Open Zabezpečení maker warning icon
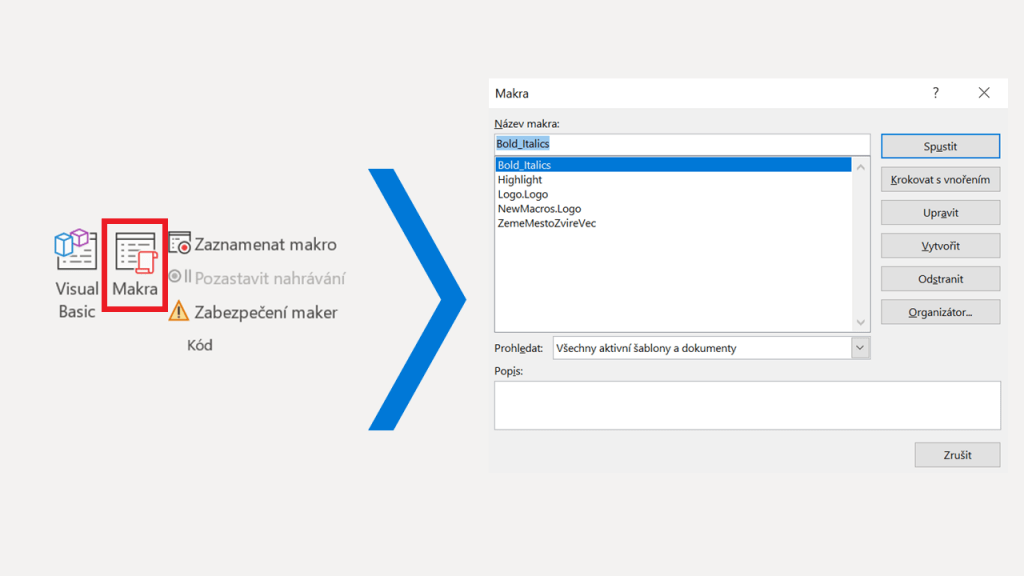 click(x=179, y=311)
